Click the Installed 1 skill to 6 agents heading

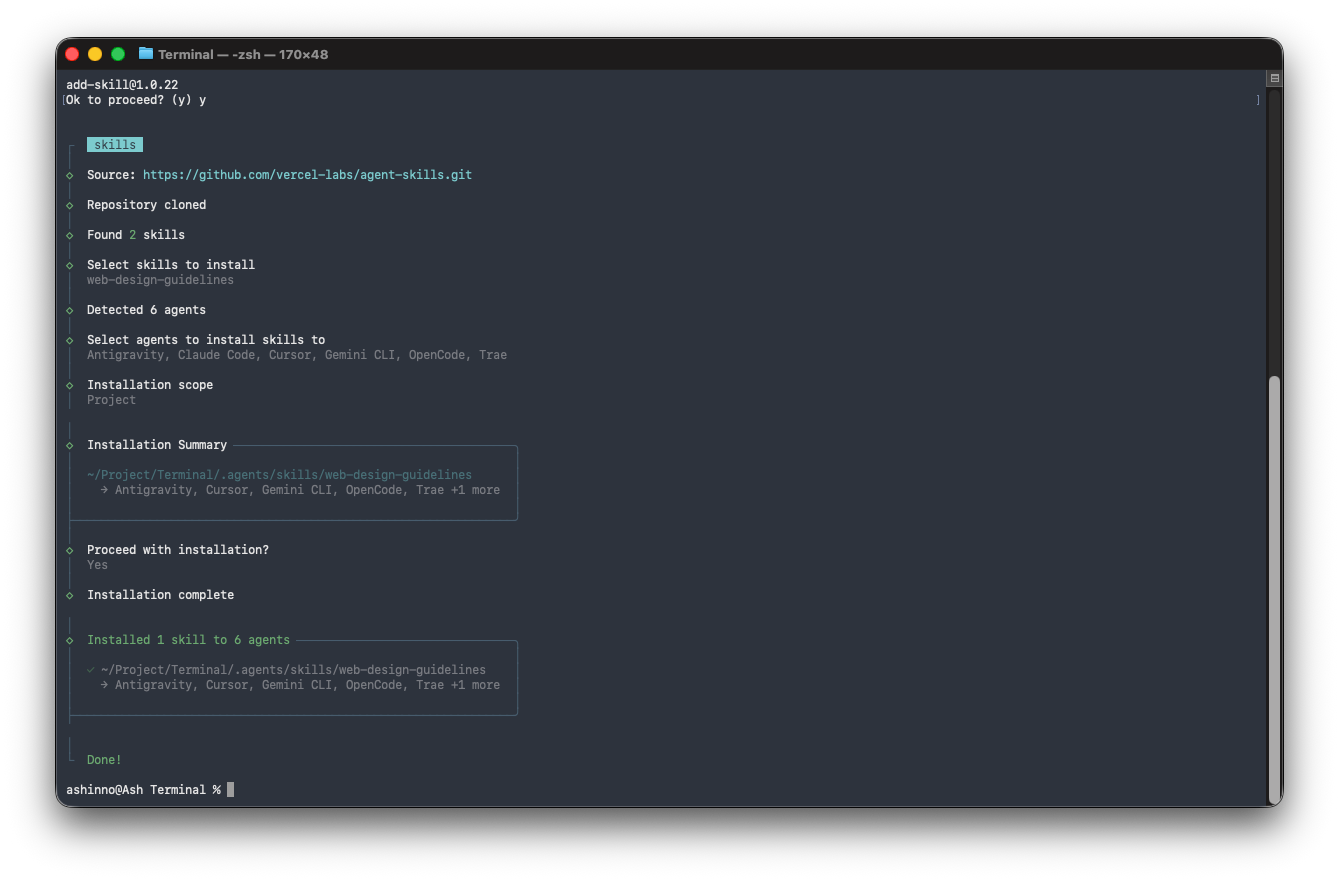point(188,640)
